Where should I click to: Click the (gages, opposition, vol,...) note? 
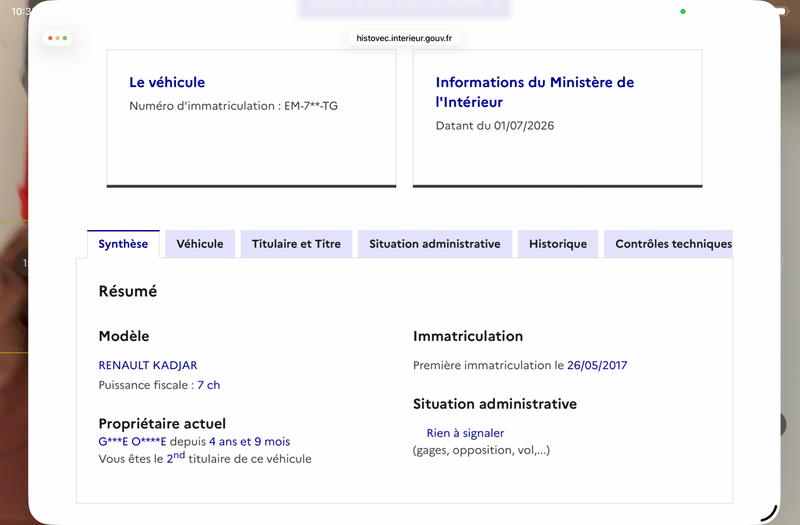point(481,450)
